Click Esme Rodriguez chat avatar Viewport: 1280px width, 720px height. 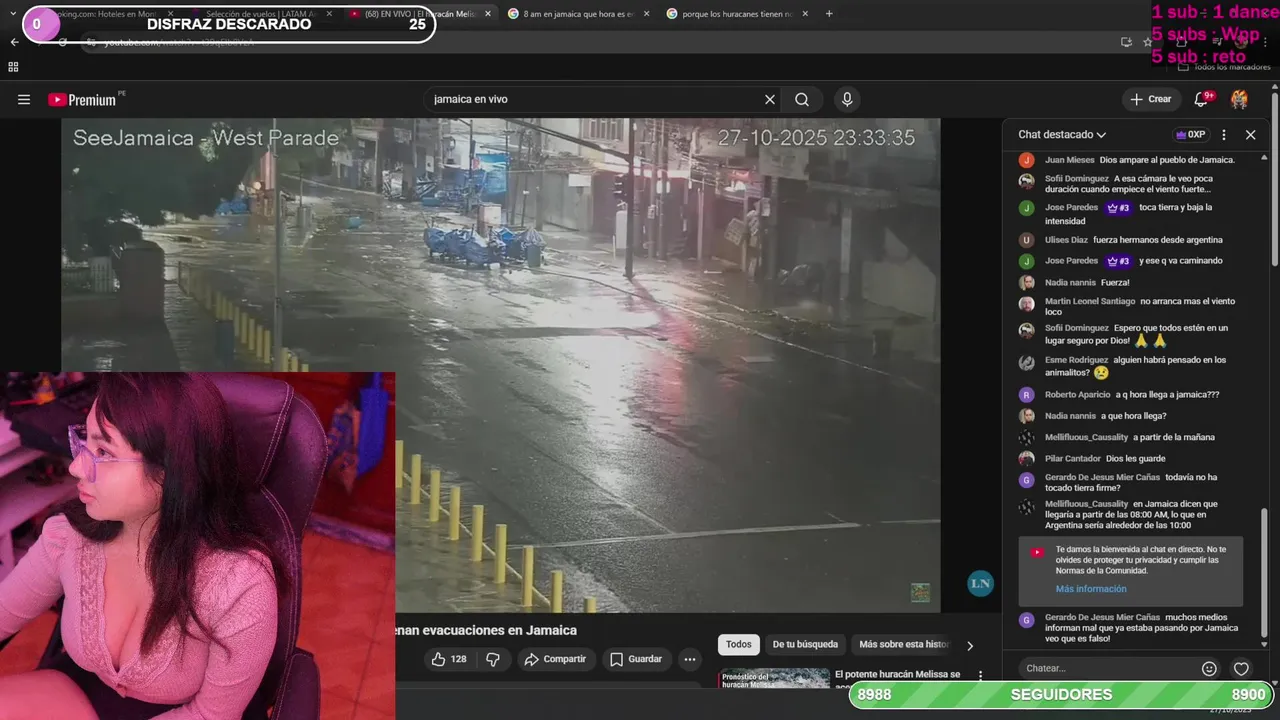[x=1026, y=363]
